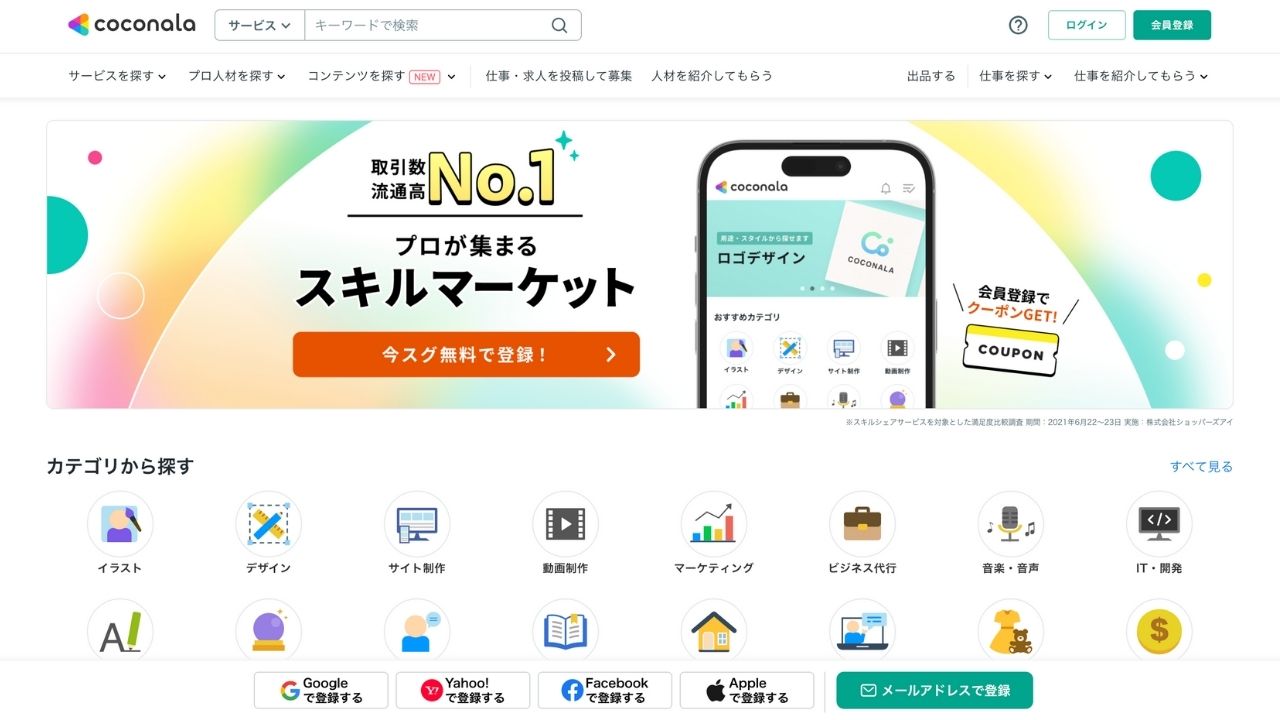The image size is (1280, 720).
Task: Click the help question mark icon
Action: point(1018,25)
